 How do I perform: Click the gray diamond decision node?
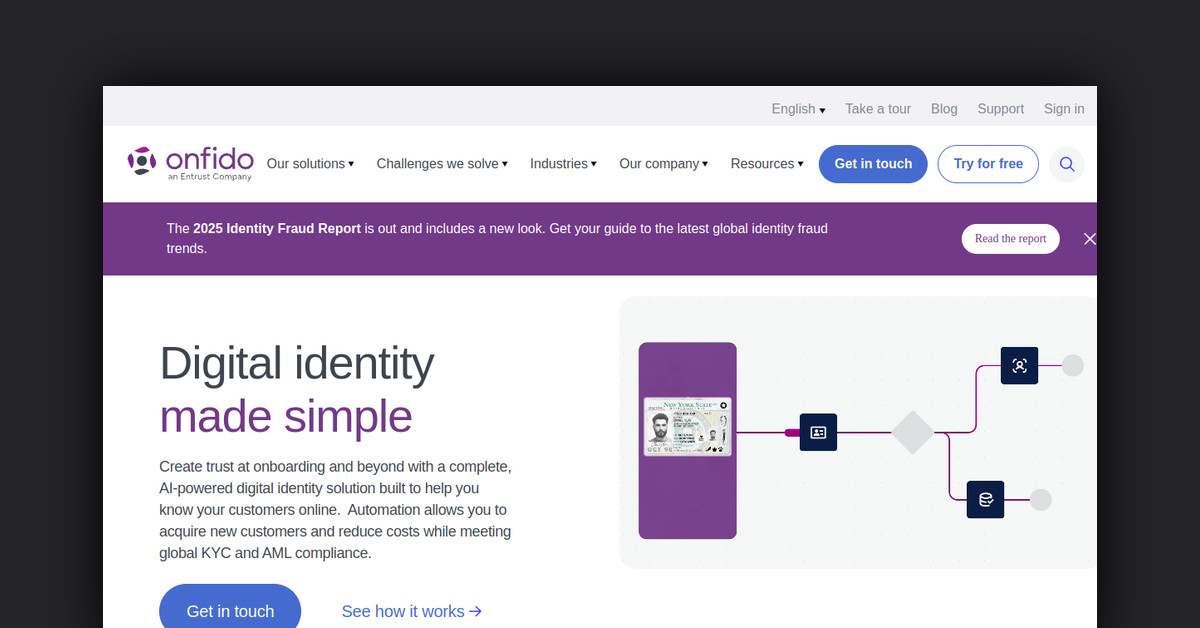point(912,432)
